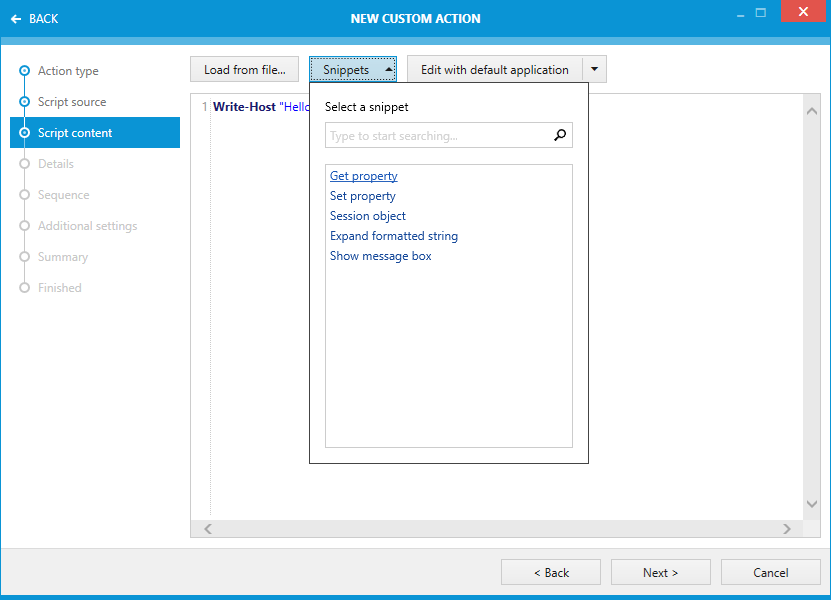
Task: Select the Set property snippet
Action: coord(363,196)
